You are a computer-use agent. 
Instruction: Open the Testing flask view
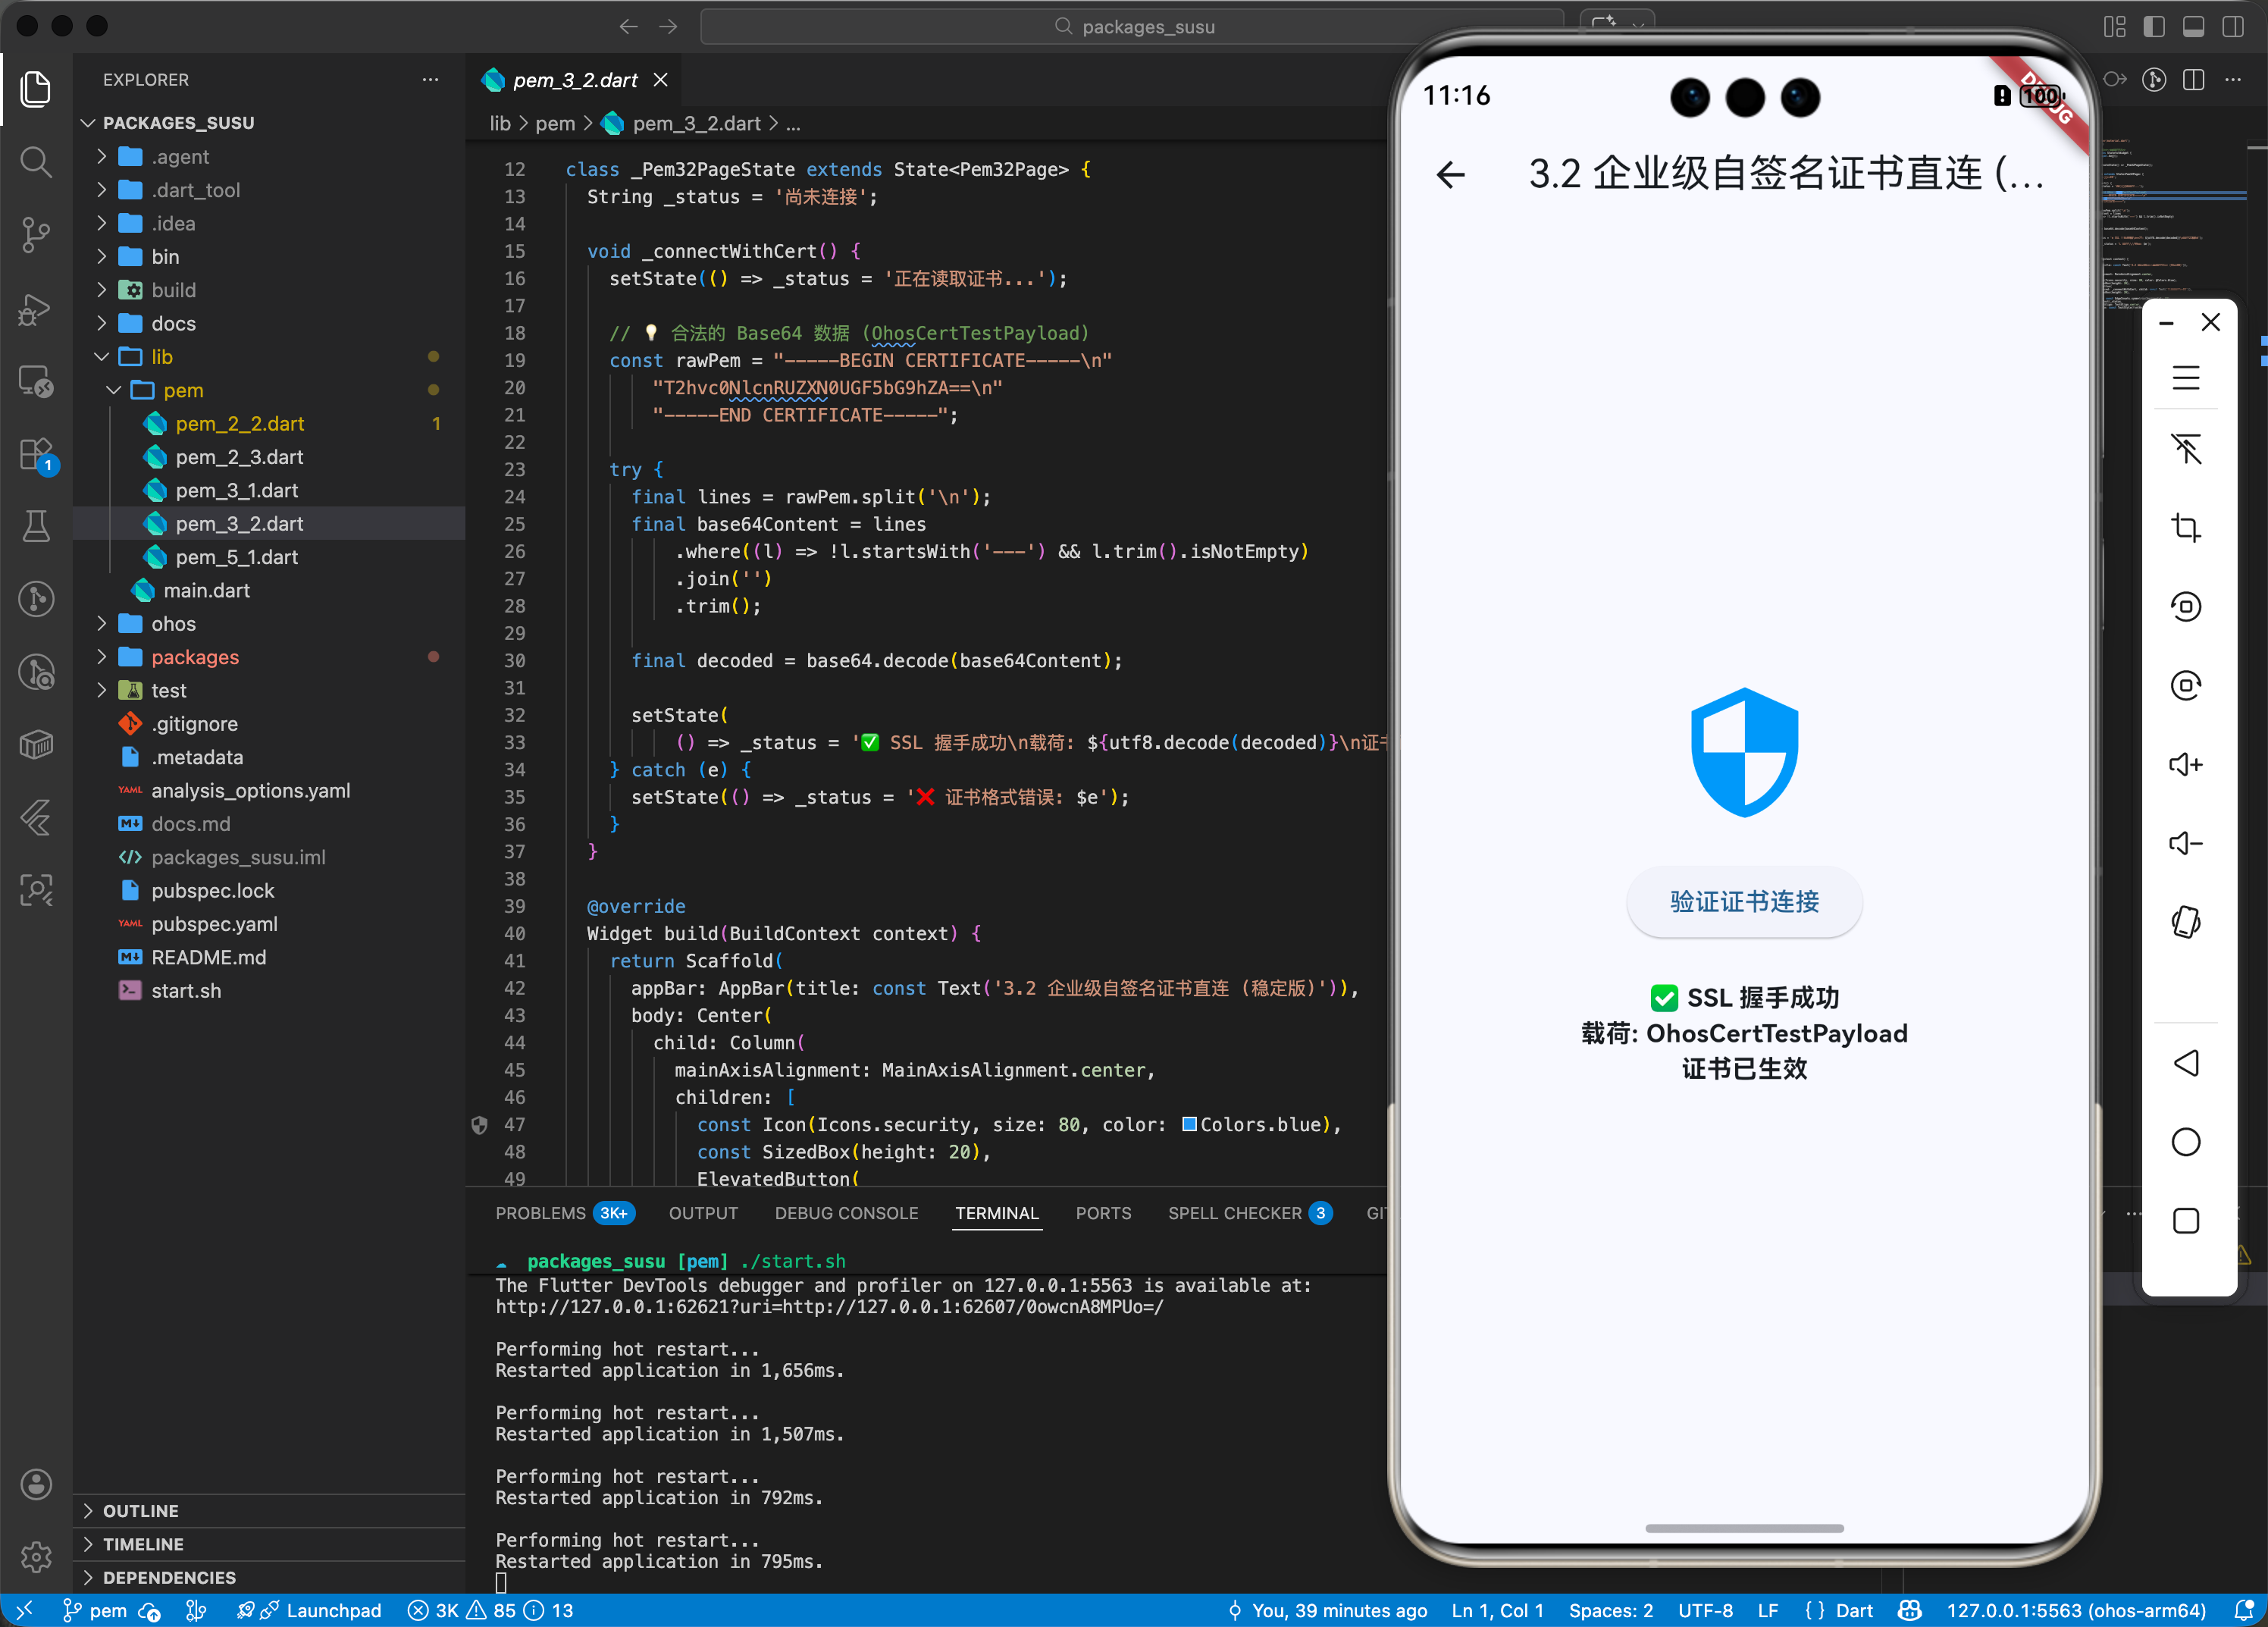(x=36, y=526)
